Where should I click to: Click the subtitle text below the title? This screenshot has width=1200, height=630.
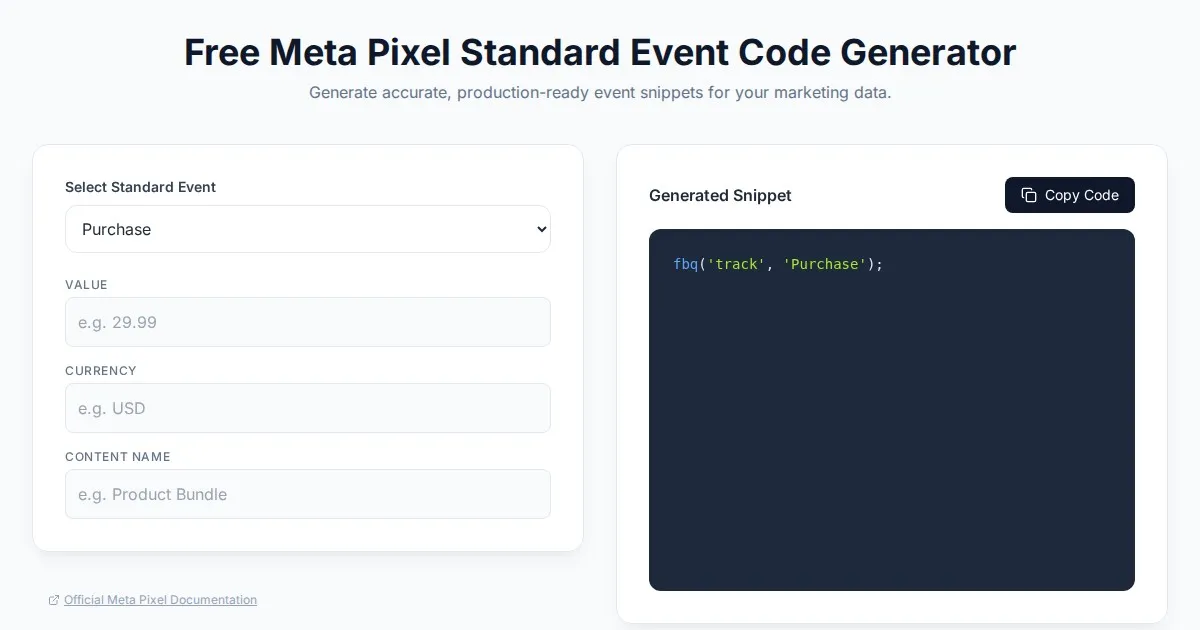[x=600, y=93]
